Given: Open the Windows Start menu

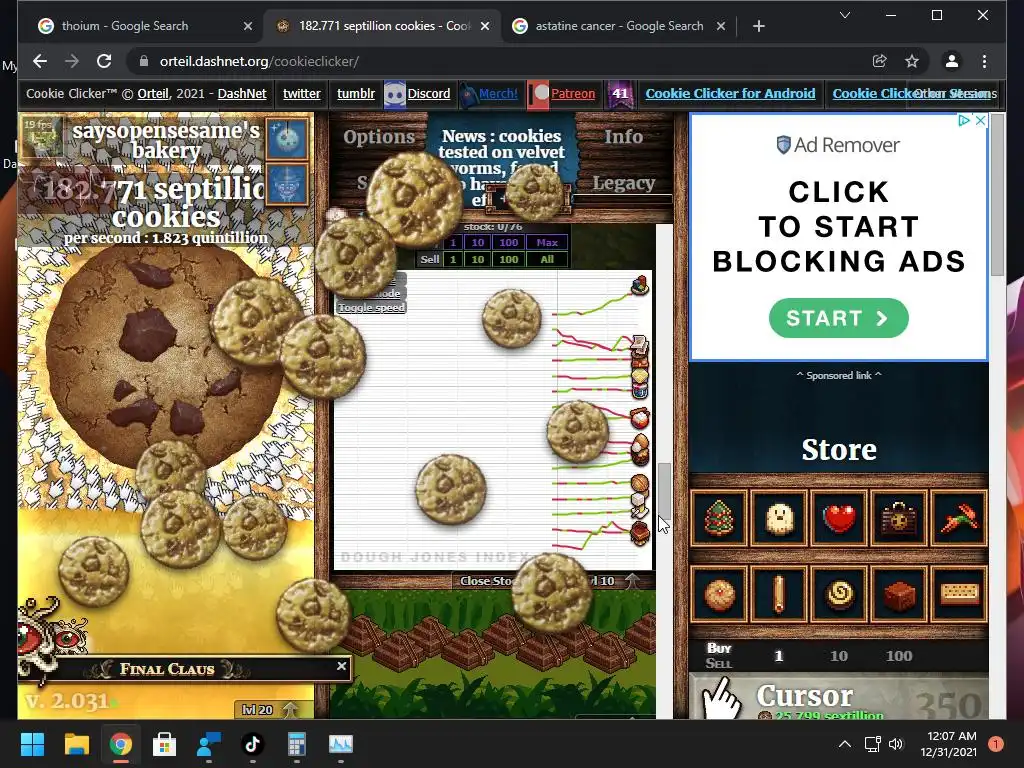Looking at the screenshot, I should coord(32,744).
